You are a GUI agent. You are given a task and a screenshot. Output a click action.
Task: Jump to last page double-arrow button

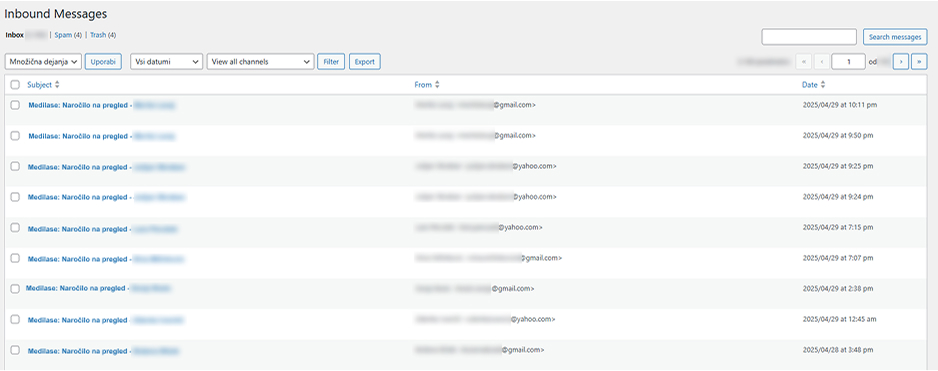pyautogui.click(x=919, y=62)
